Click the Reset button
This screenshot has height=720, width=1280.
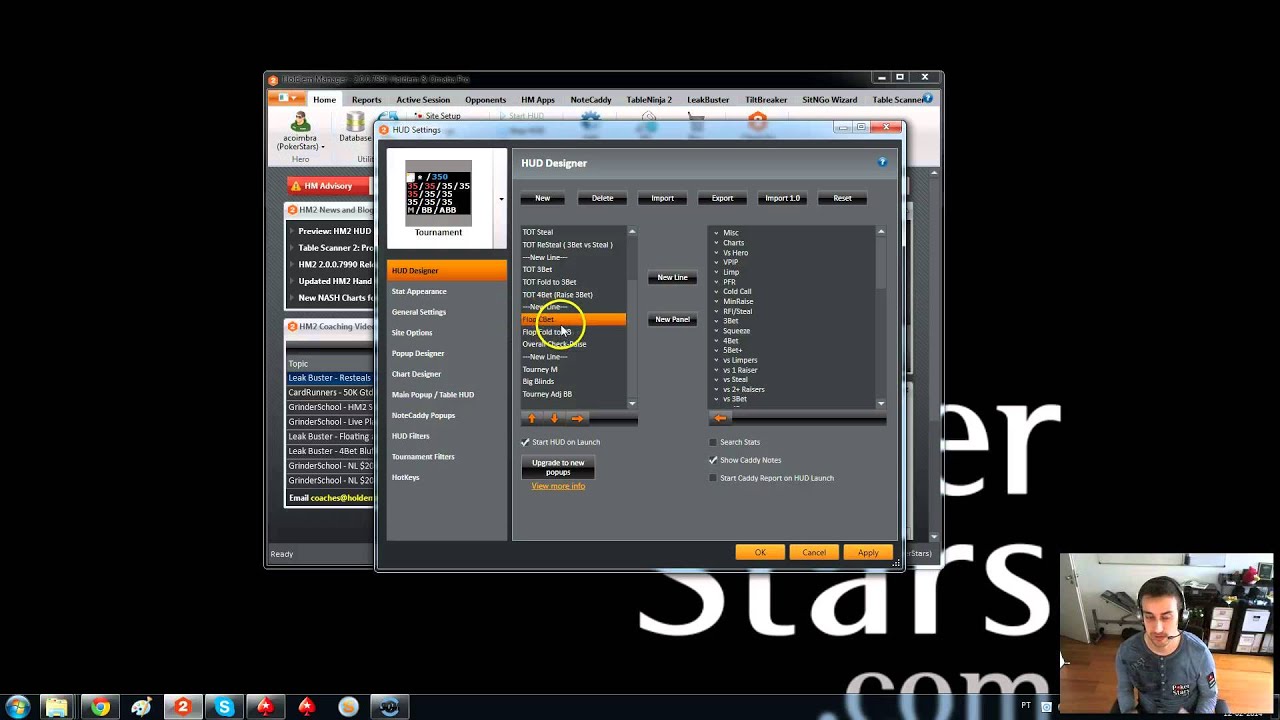[x=842, y=198]
